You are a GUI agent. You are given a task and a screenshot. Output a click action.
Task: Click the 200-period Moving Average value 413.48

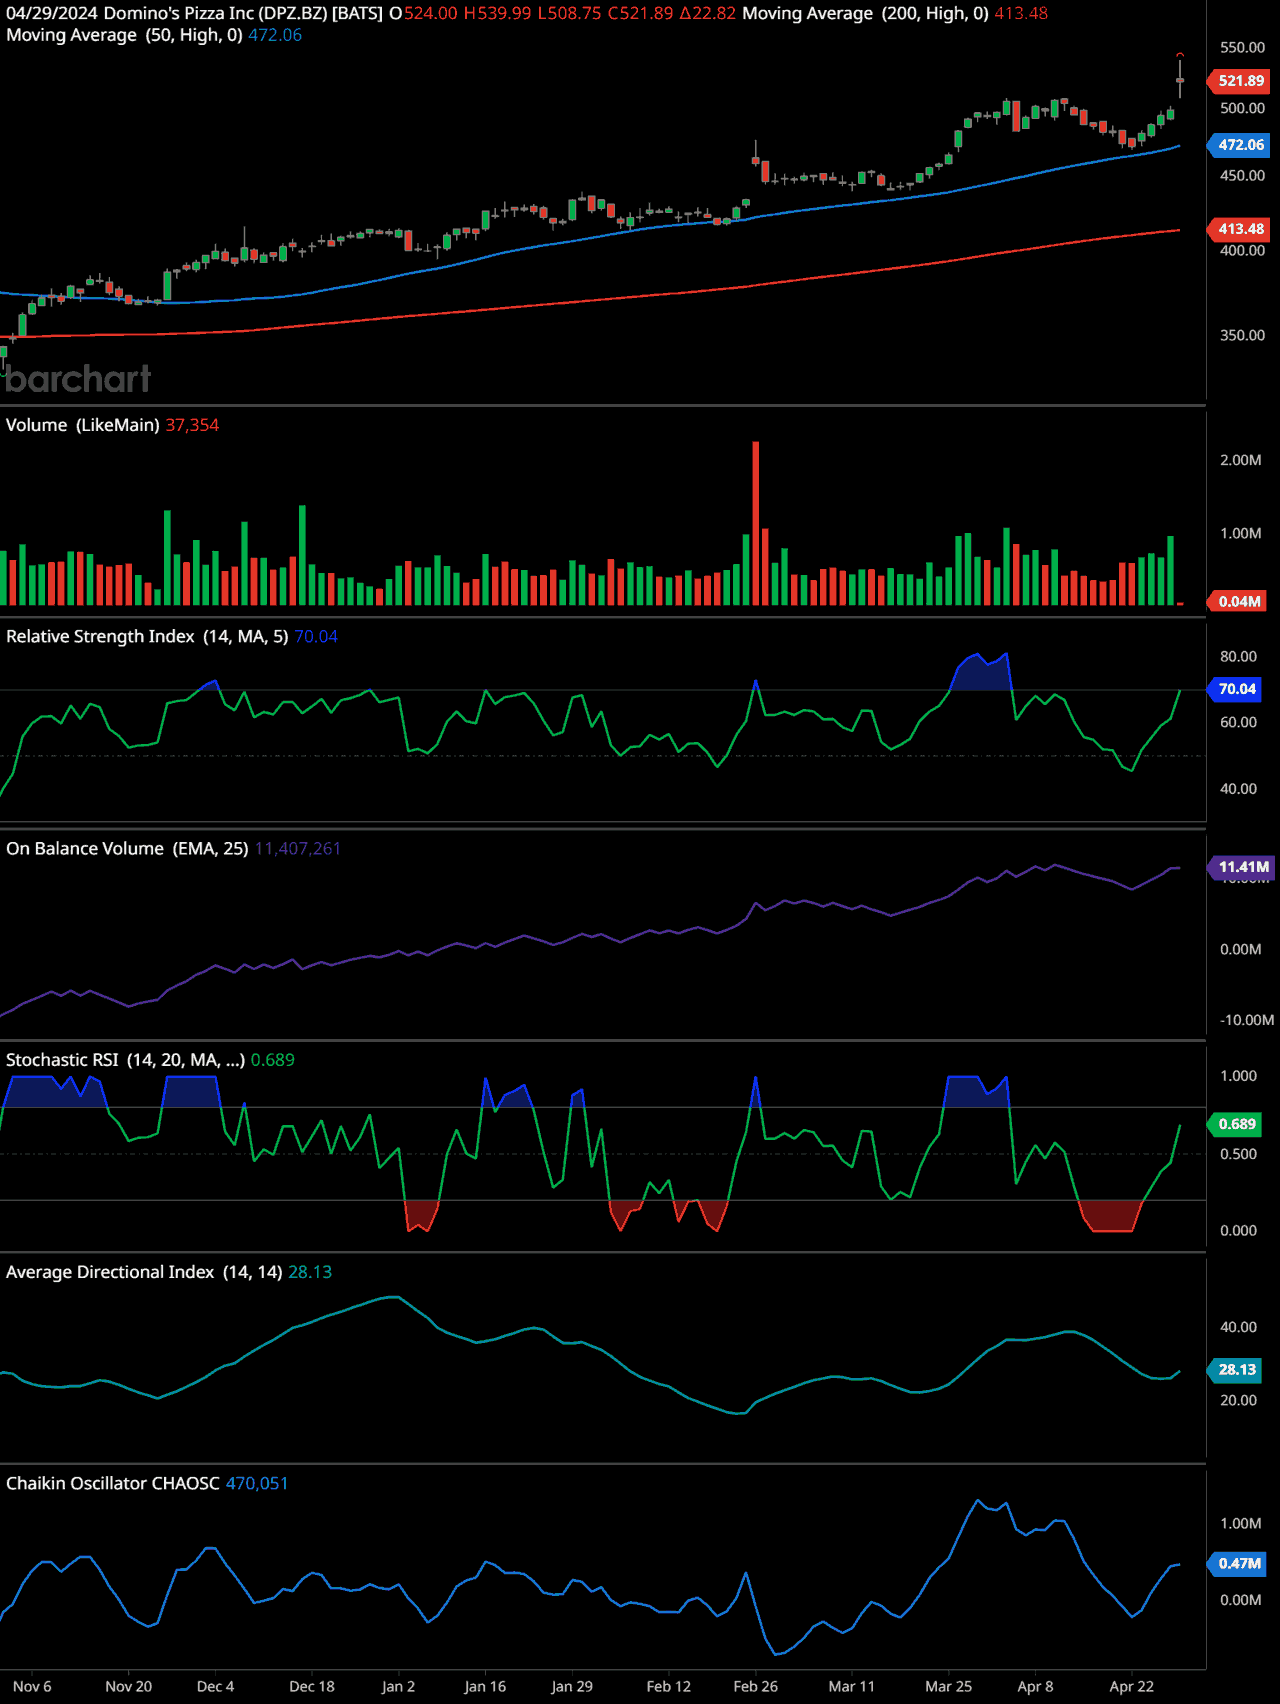1021,13
